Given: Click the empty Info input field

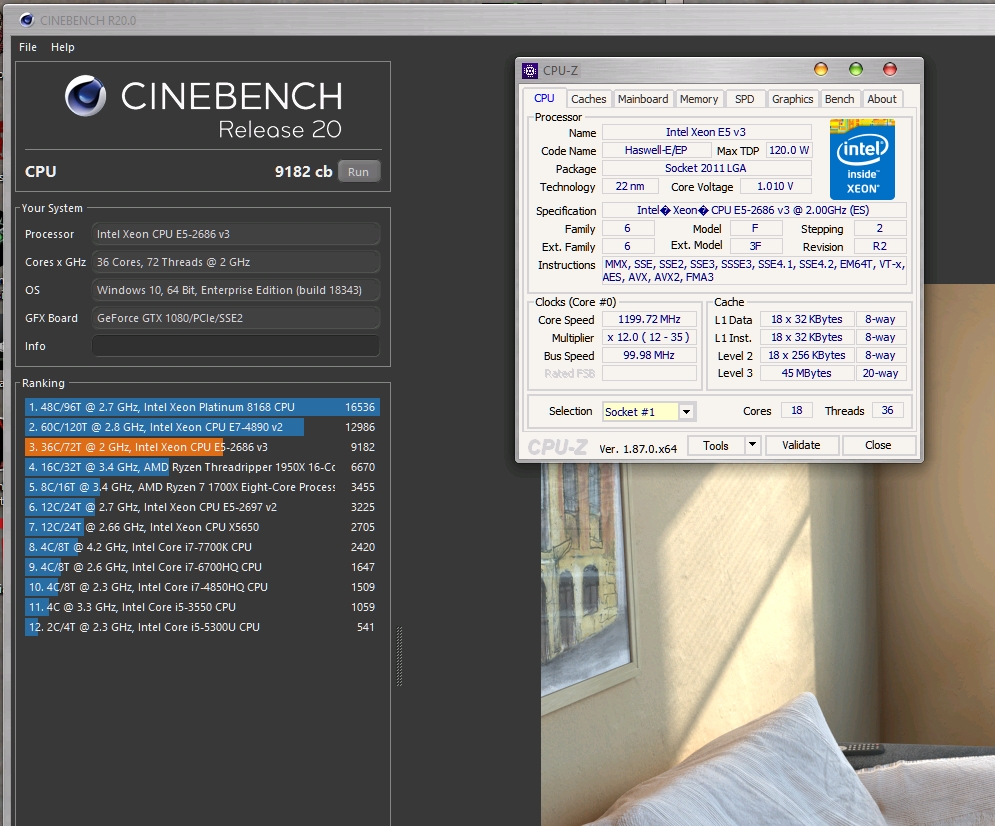Looking at the screenshot, I should click(x=235, y=346).
